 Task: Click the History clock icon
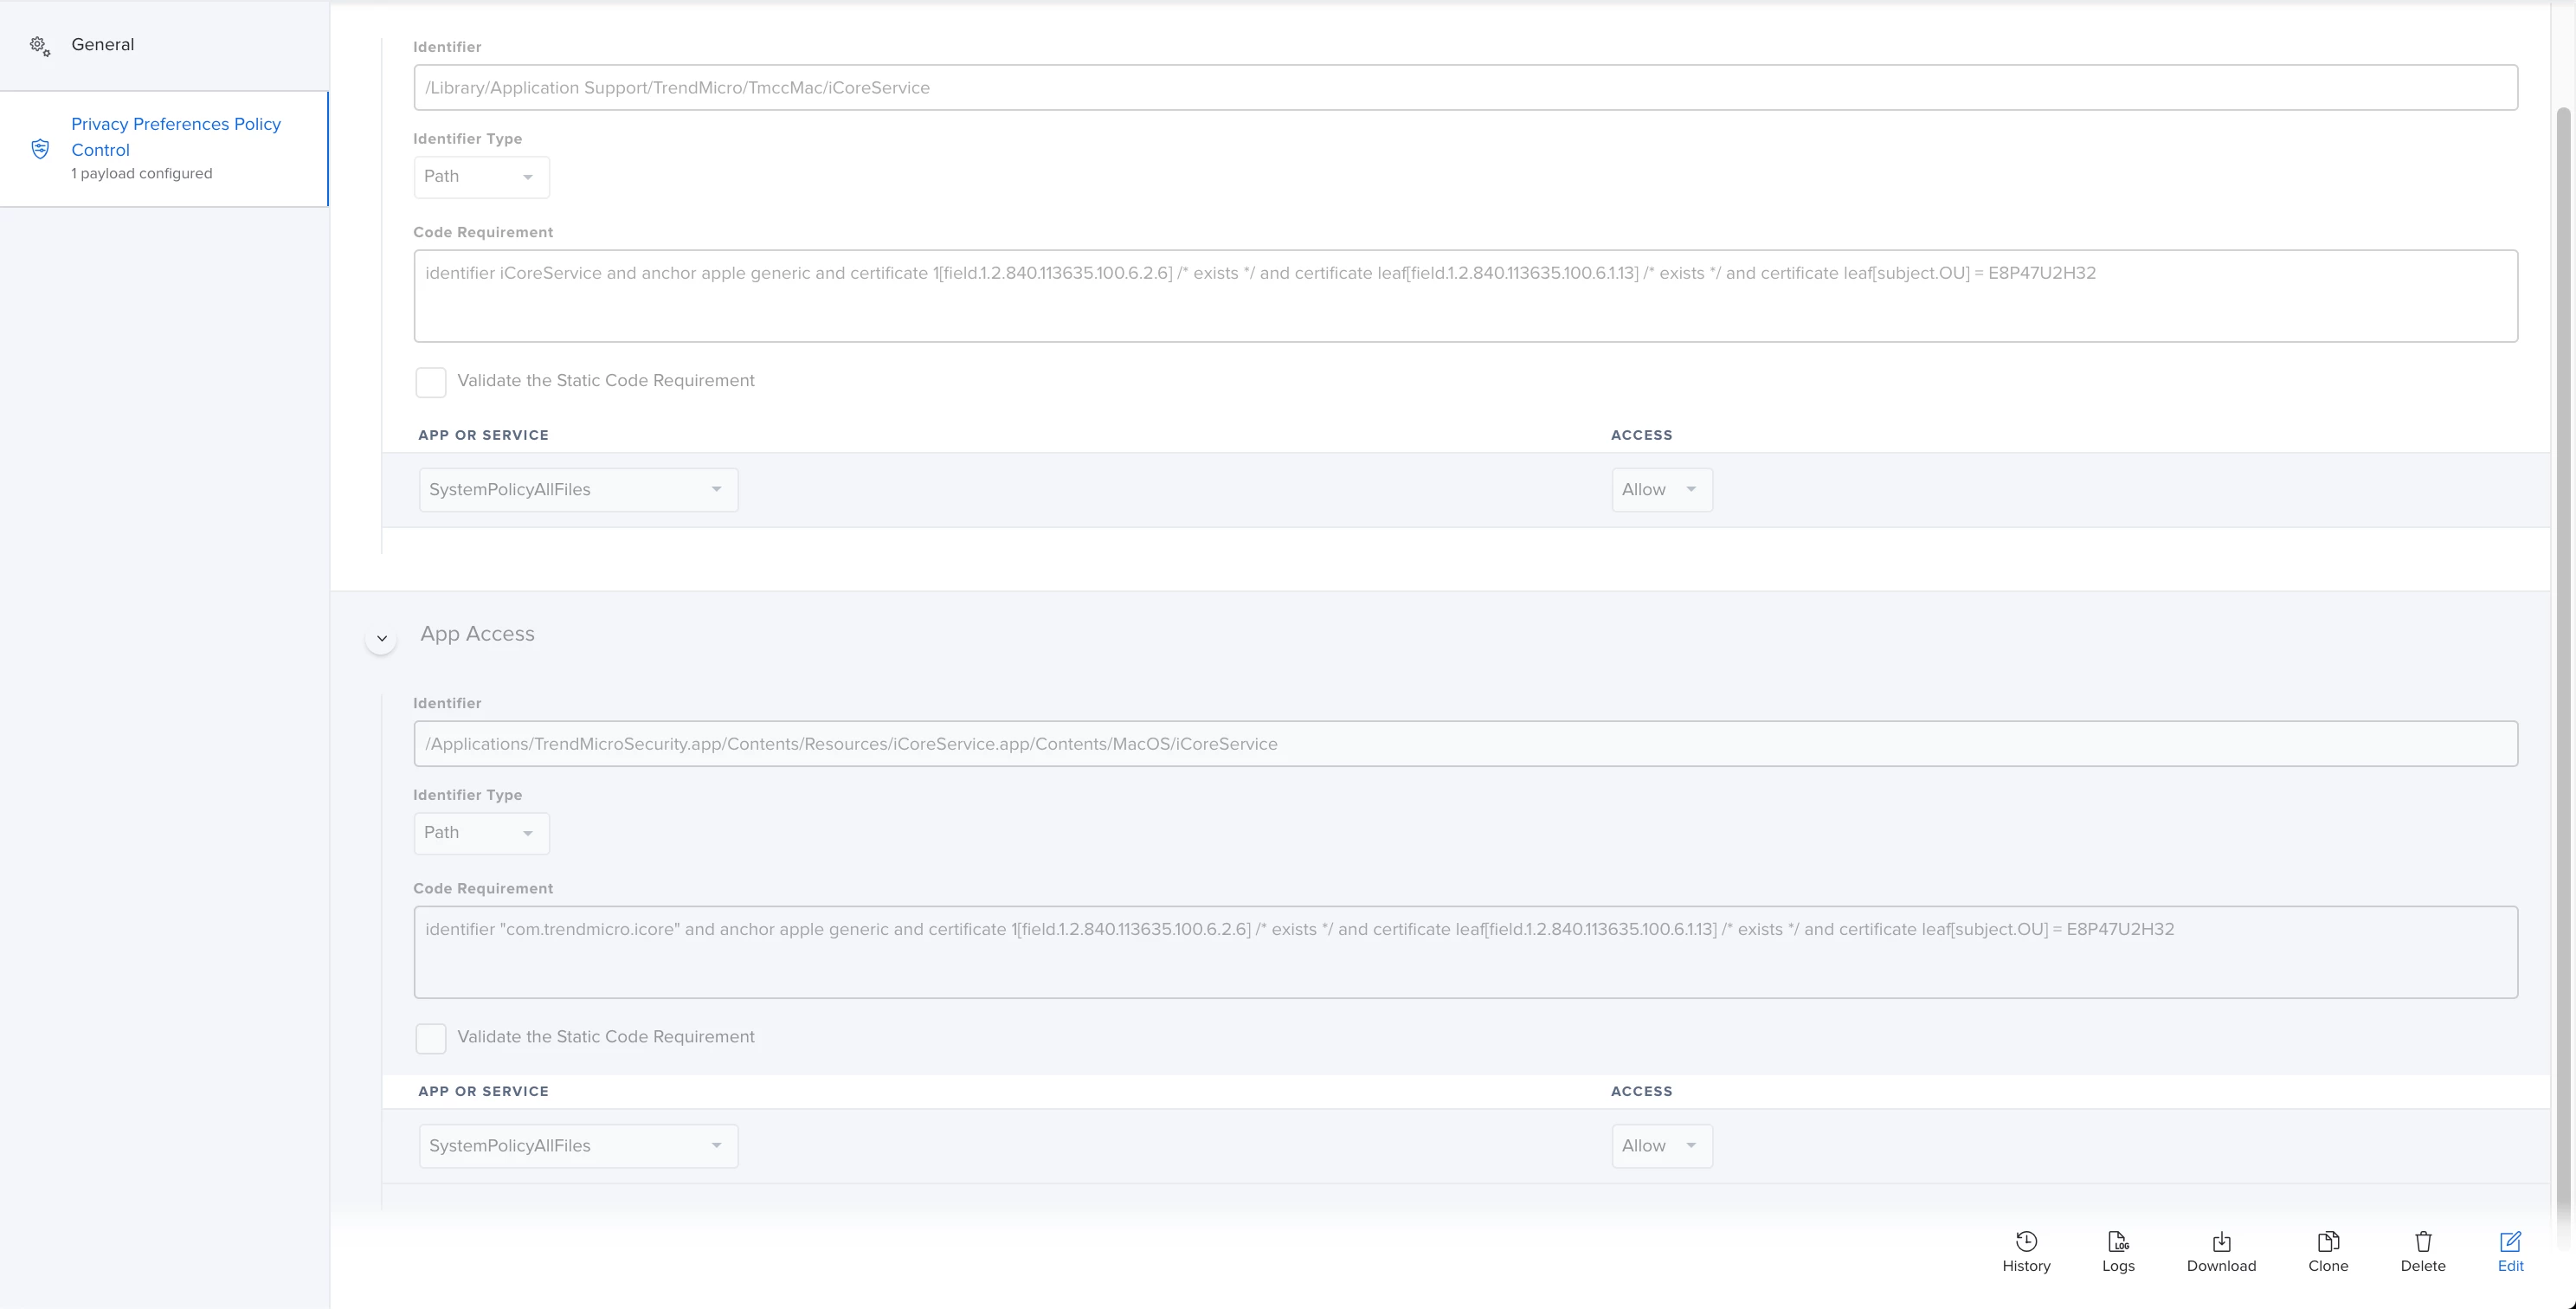2026,1241
